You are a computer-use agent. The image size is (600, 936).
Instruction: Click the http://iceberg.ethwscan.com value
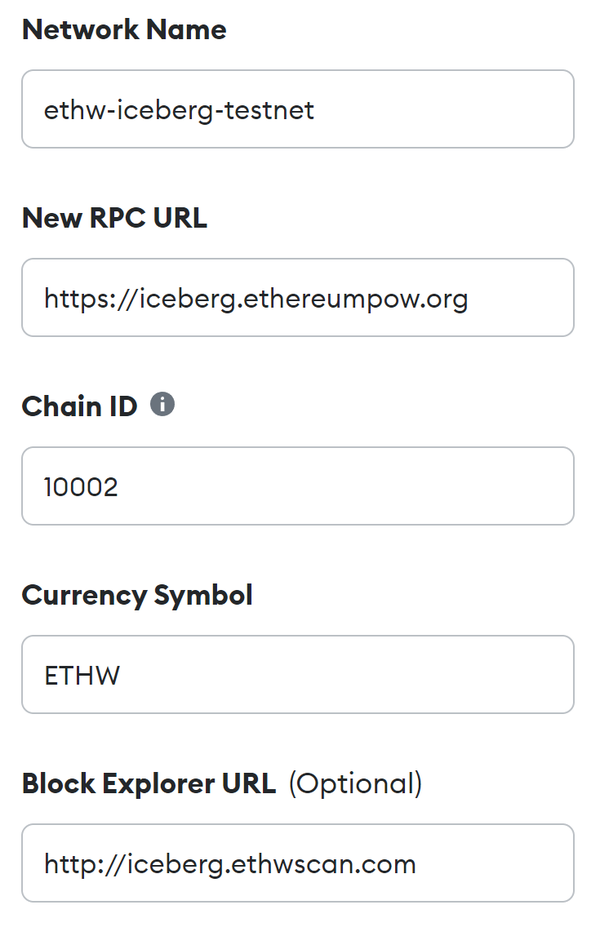(x=230, y=864)
